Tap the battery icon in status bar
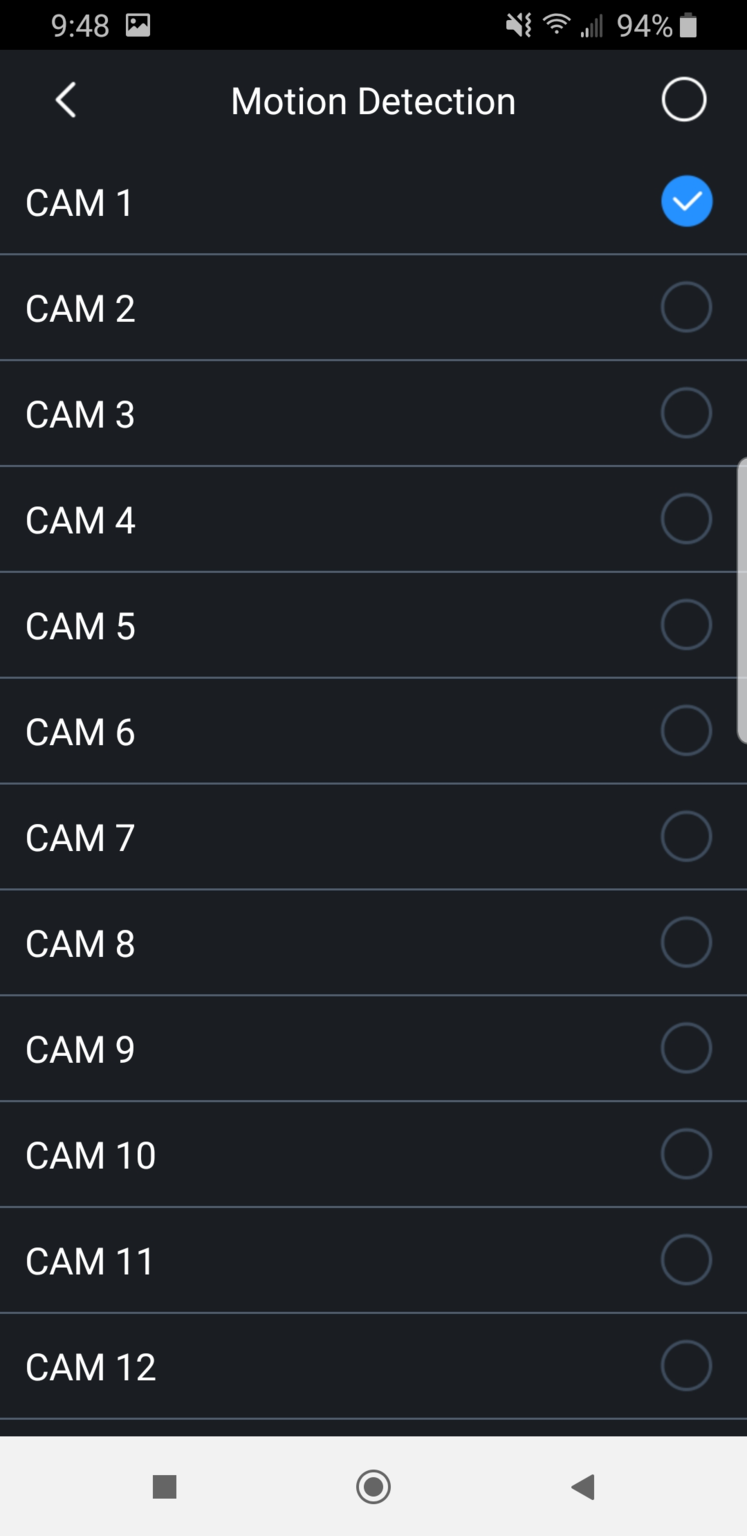747x1536 pixels. (x=688, y=26)
